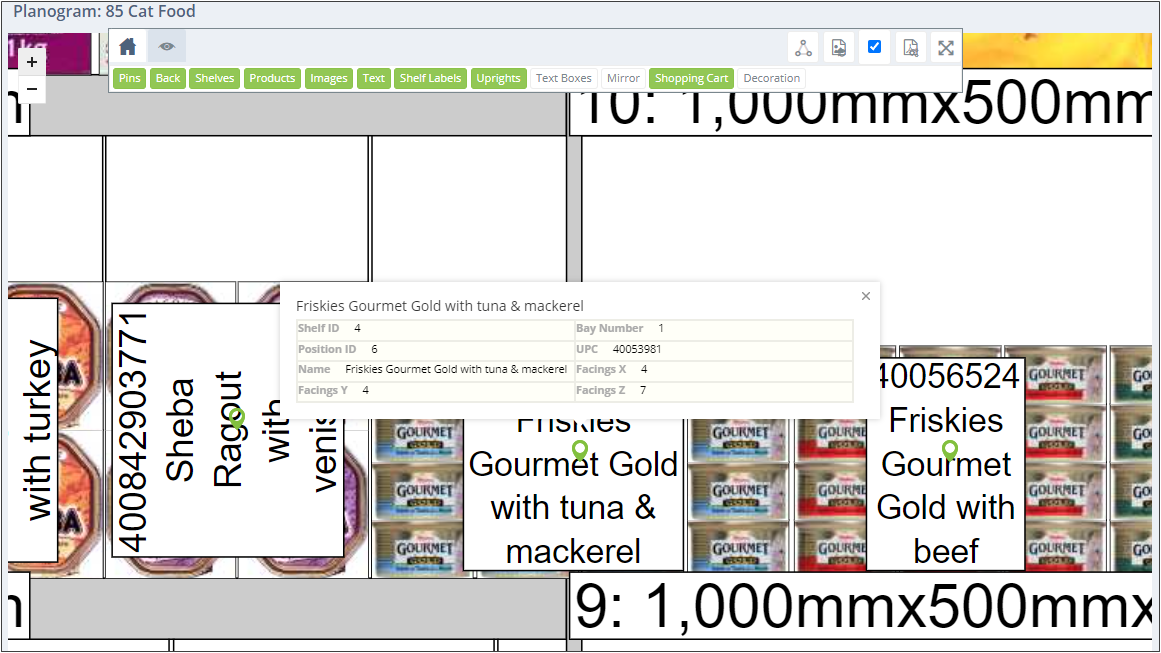Screen dimensions: 1161x653
Task: Click the Bay Number value 1
Action: pos(660,328)
